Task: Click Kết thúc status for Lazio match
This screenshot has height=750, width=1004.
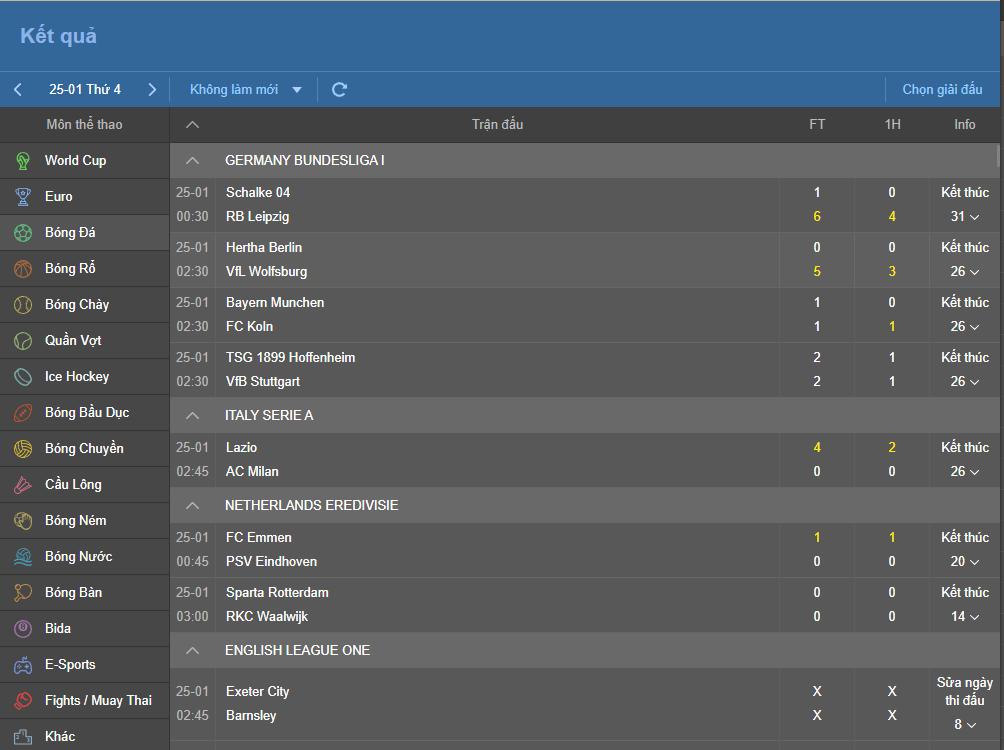Action: click(964, 448)
